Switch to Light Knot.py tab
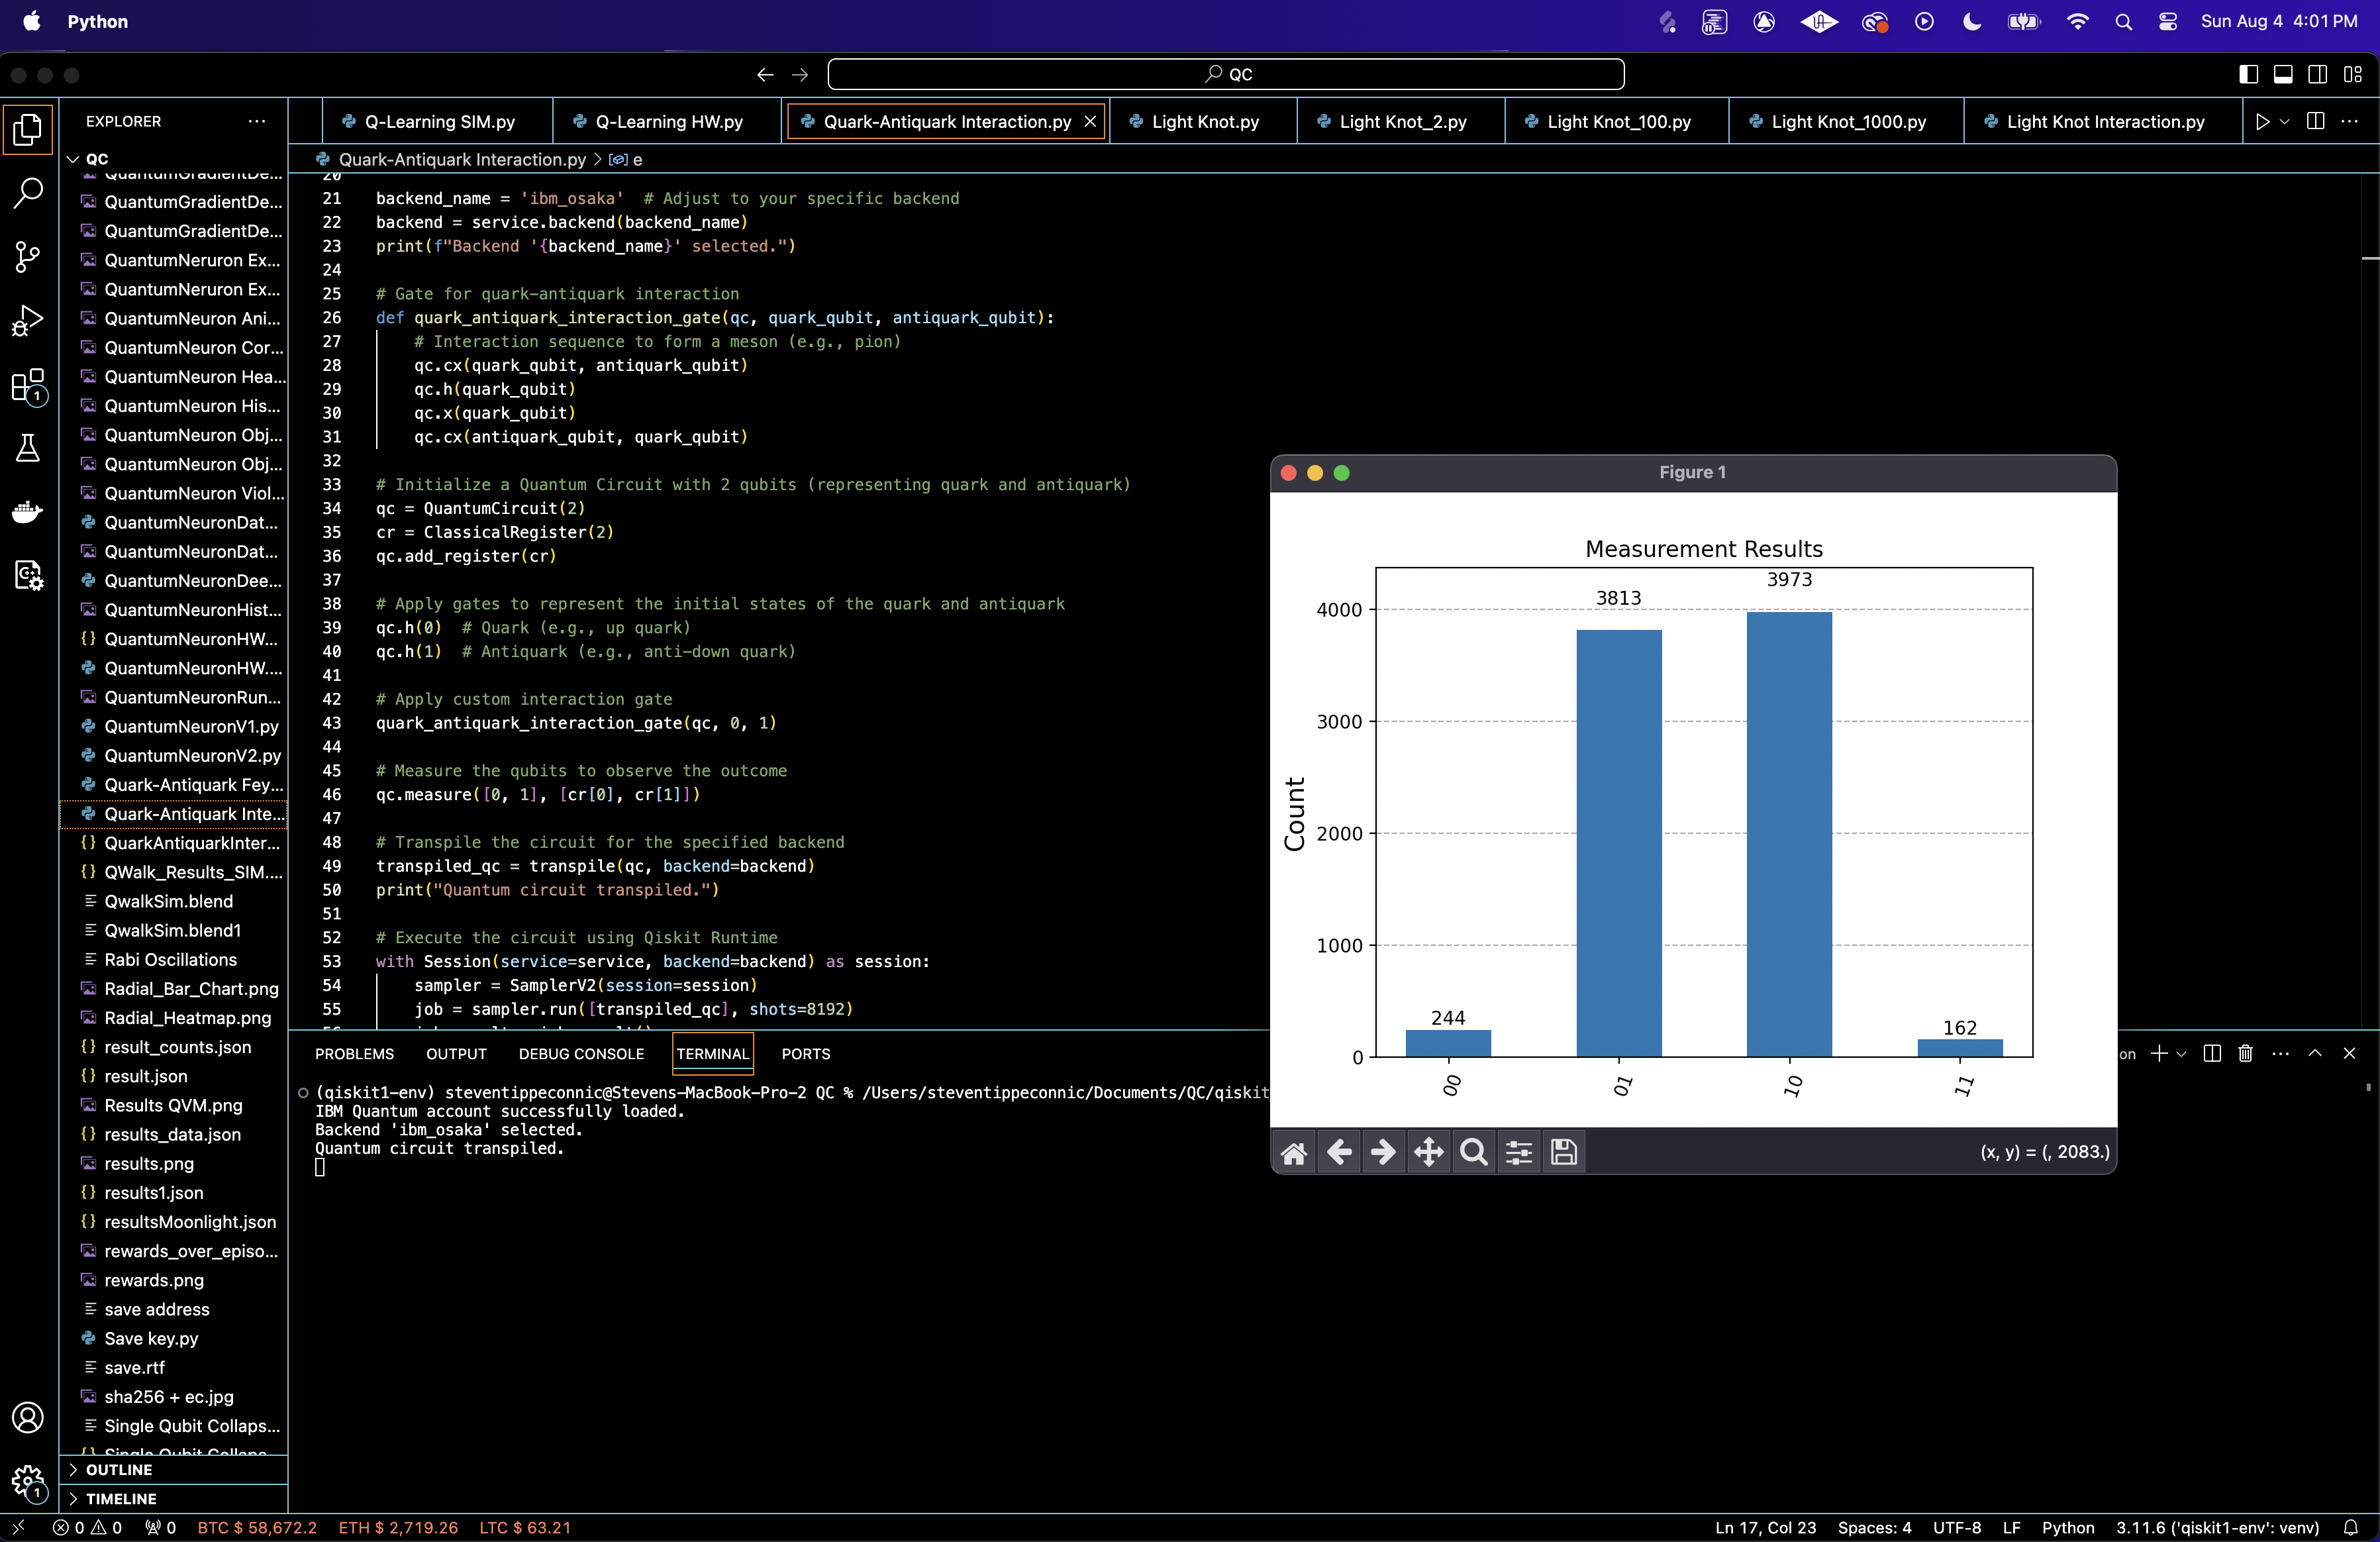This screenshot has height=1542, width=2380. point(1204,121)
